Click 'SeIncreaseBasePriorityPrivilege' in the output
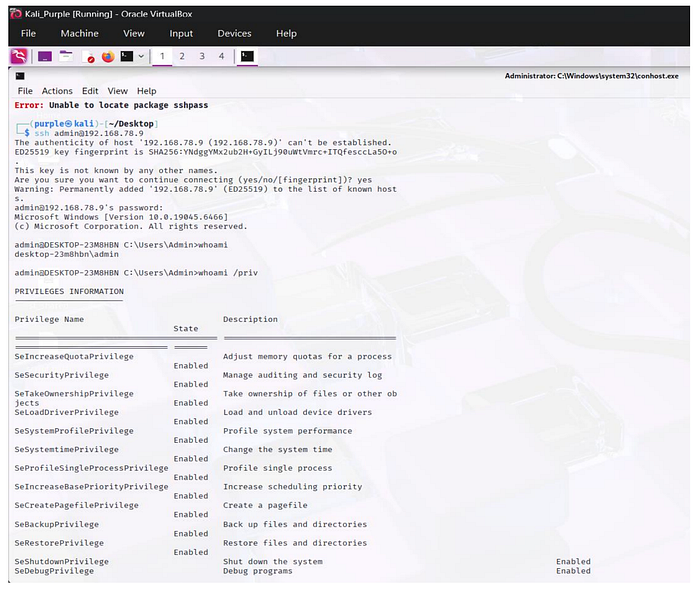The height and width of the screenshot is (591, 700). (x=92, y=487)
